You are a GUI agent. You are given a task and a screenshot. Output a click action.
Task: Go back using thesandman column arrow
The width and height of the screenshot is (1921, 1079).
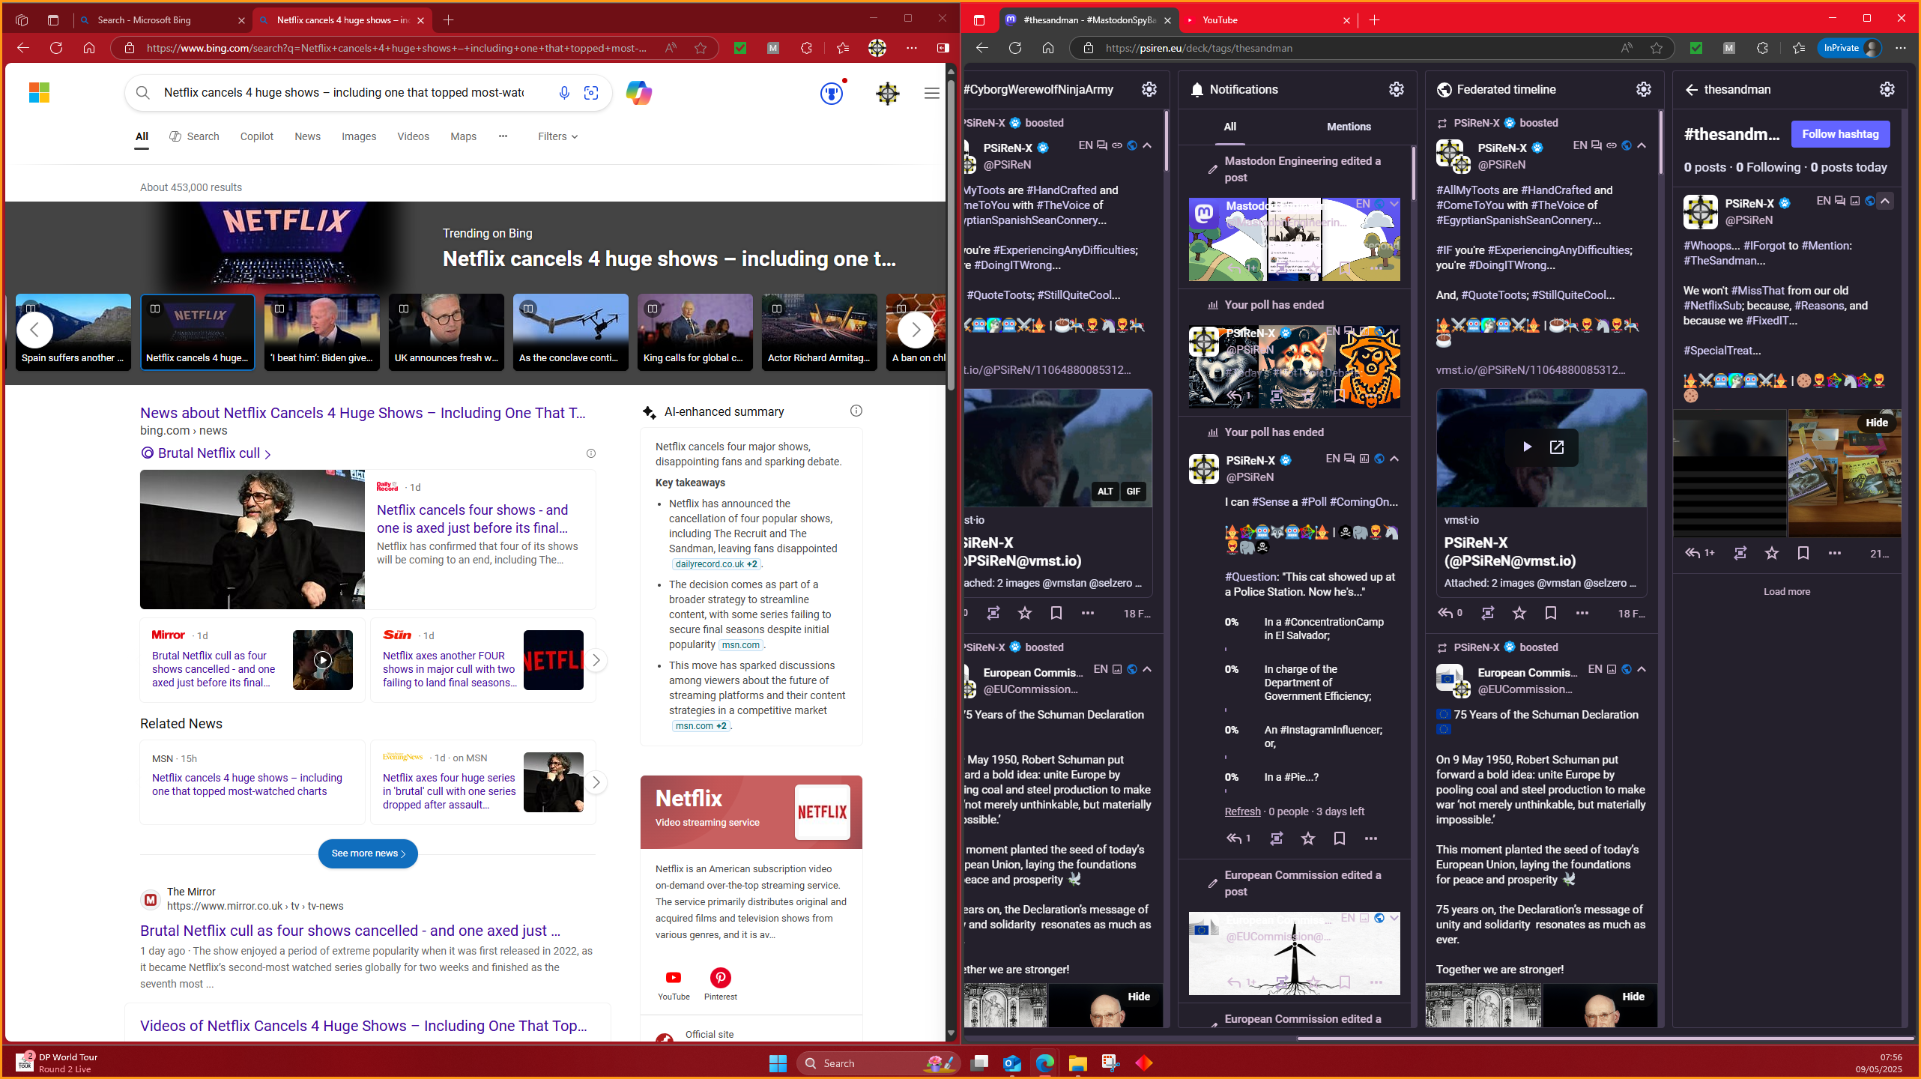pos(1692,90)
